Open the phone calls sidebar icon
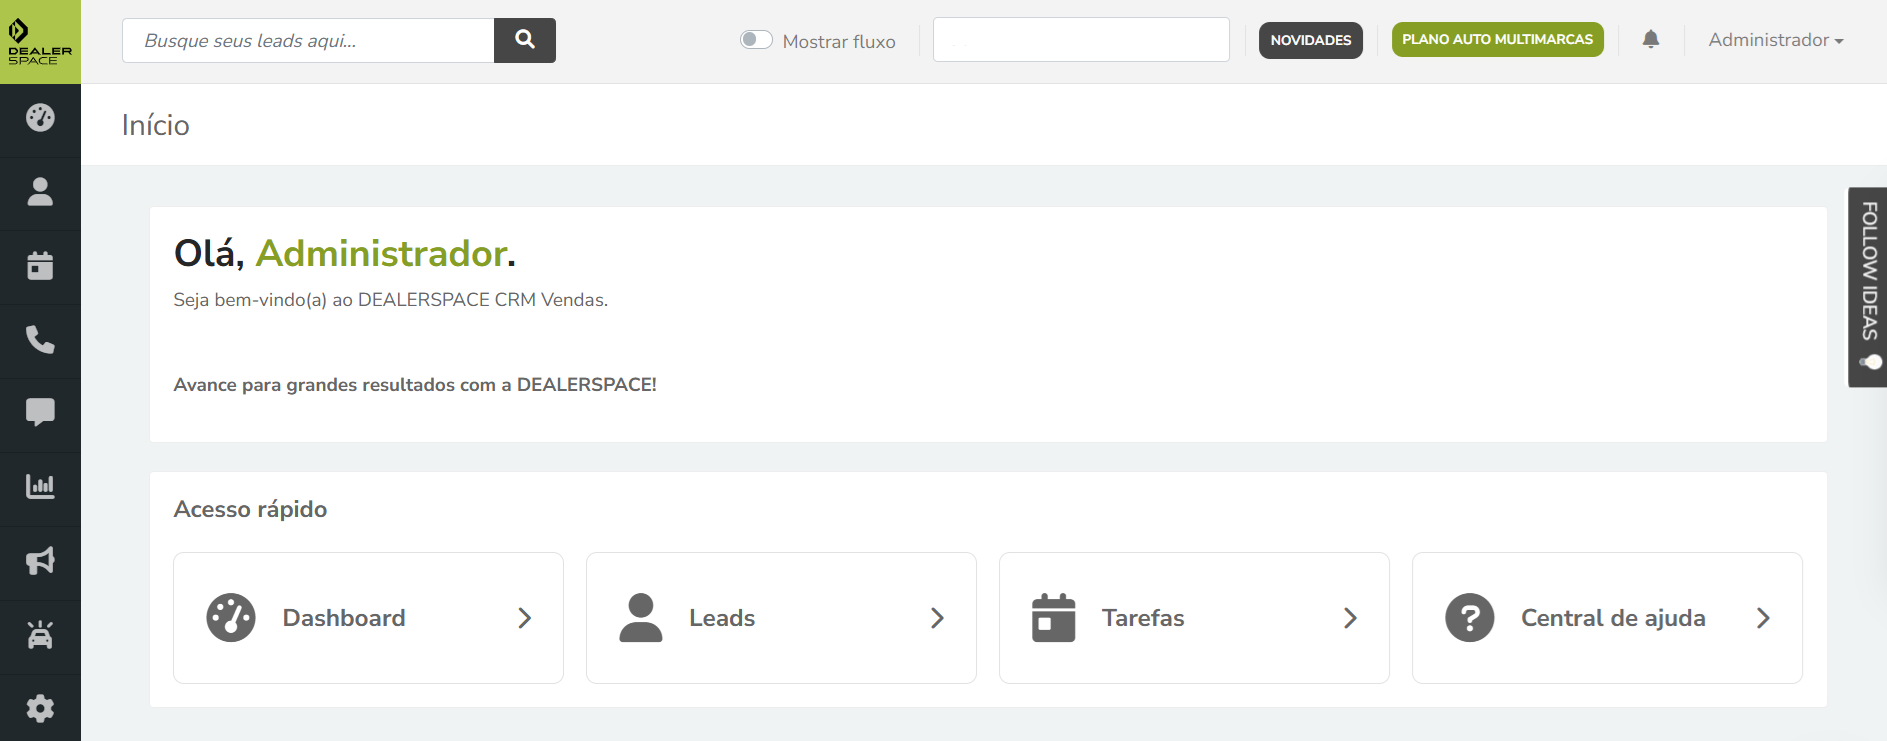 tap(40, 340)
